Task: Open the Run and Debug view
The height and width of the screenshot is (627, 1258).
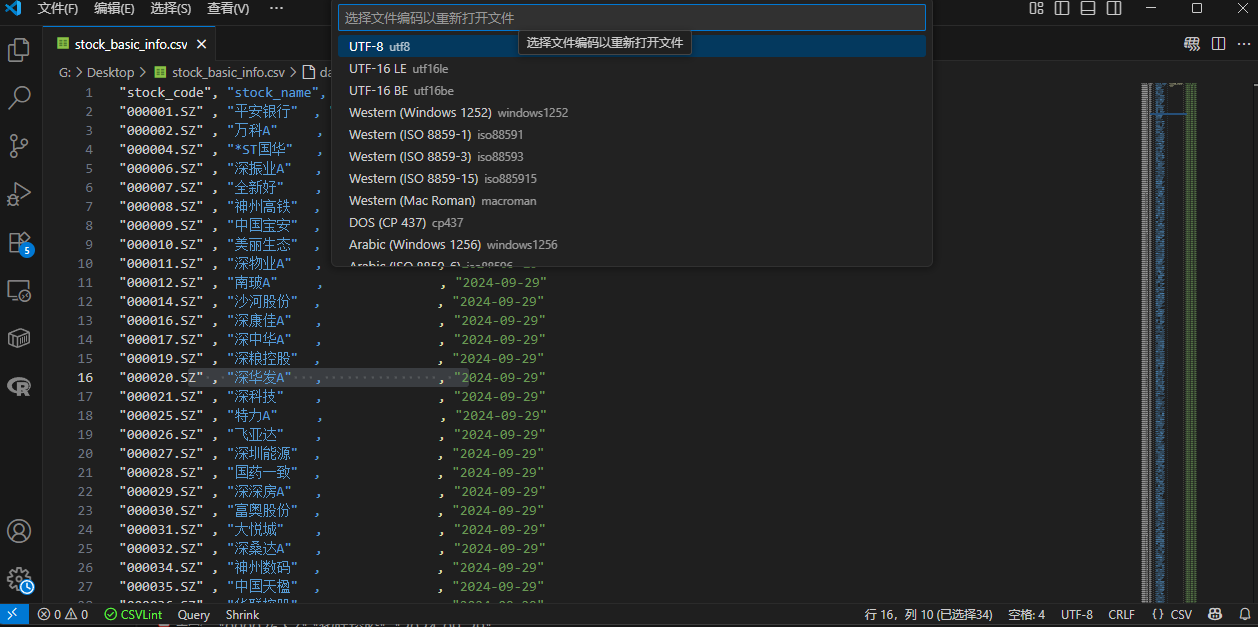Action: tap(19, 194)
